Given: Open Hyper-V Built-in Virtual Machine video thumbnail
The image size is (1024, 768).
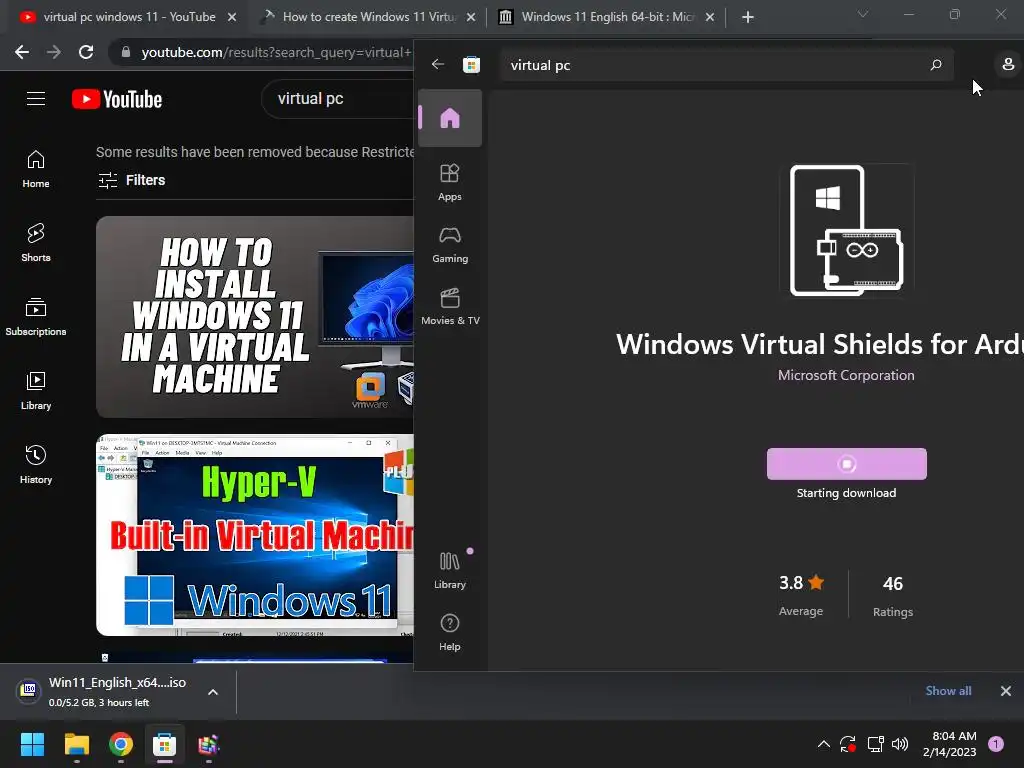Looking at the screenshot, I should (255, 535).
